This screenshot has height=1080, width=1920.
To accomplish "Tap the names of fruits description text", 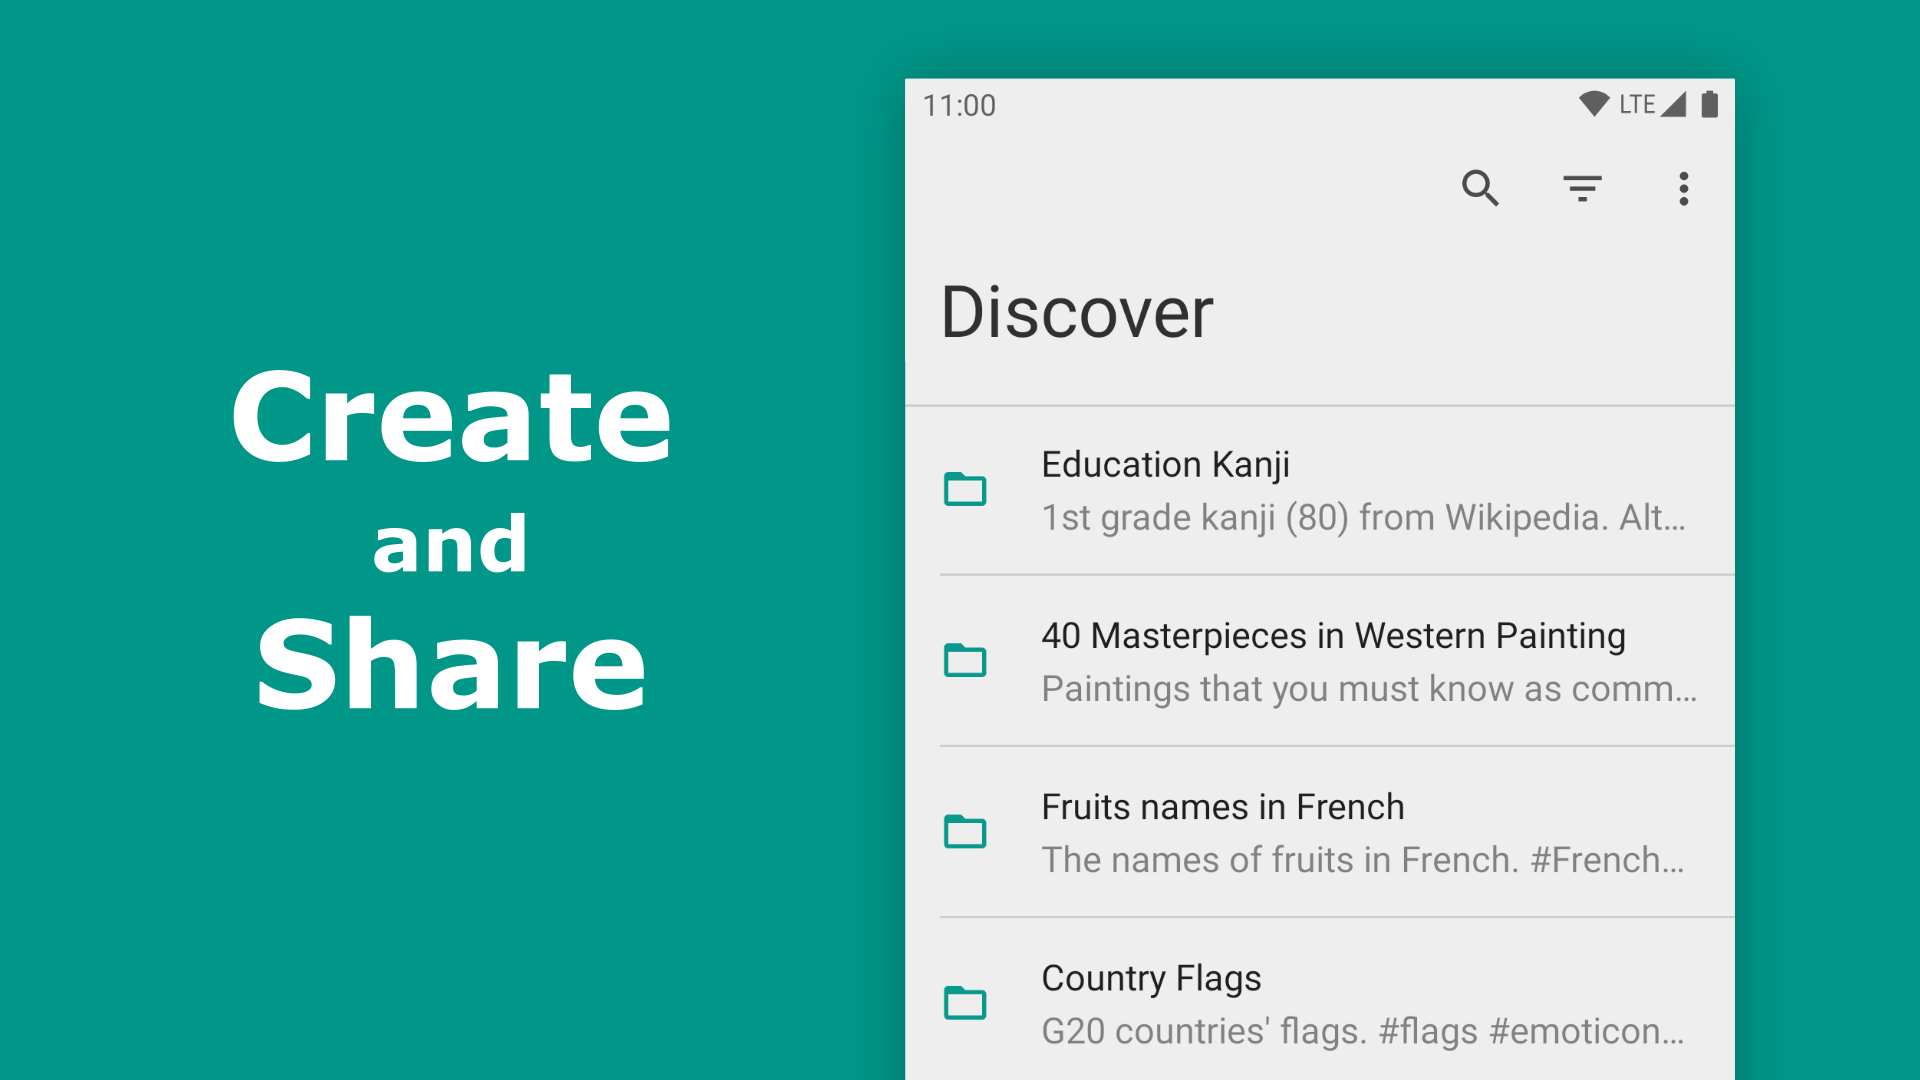I will click(1363, 861).
